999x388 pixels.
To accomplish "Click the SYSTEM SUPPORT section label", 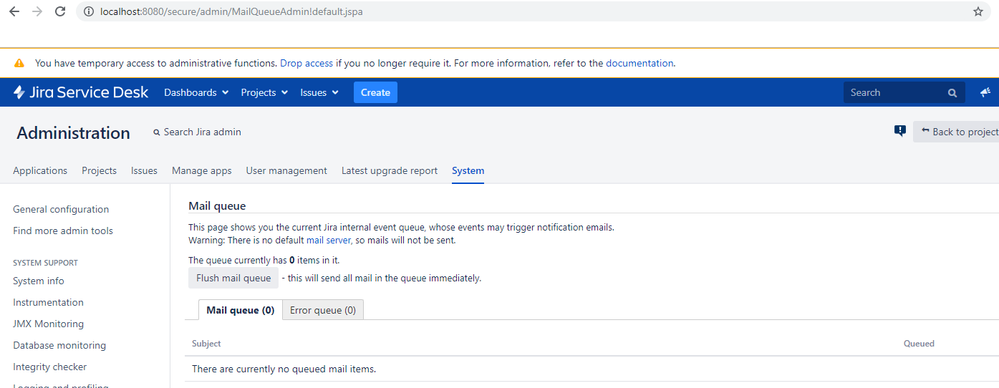I will [45, 262].
